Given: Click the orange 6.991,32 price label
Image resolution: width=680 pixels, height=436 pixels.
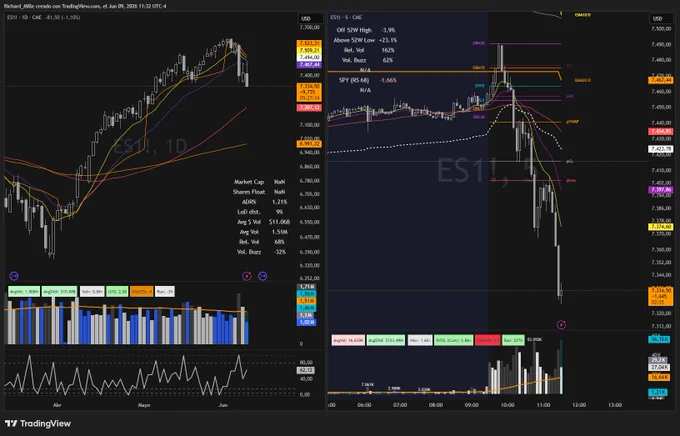Looking at the screenshot, I should 309,144.
